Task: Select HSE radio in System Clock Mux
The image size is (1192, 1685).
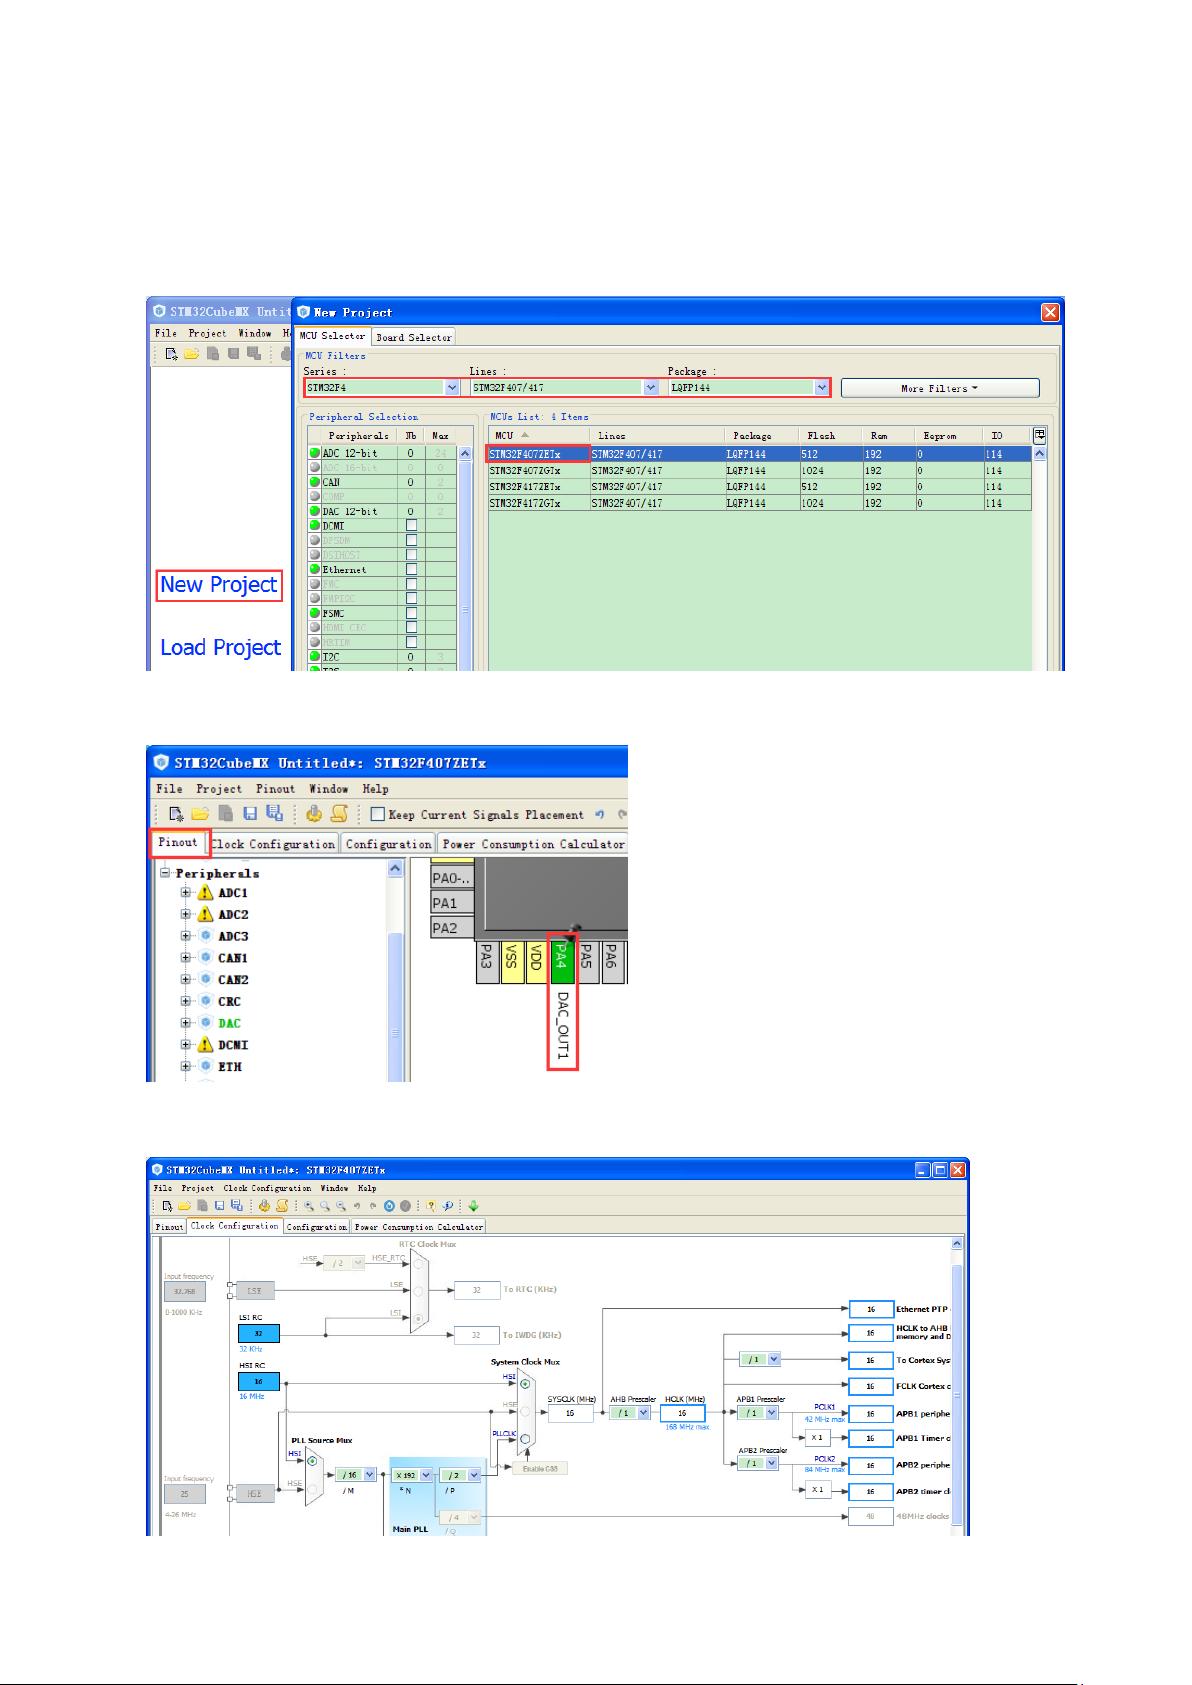Action: click(x=525, y=1412)
